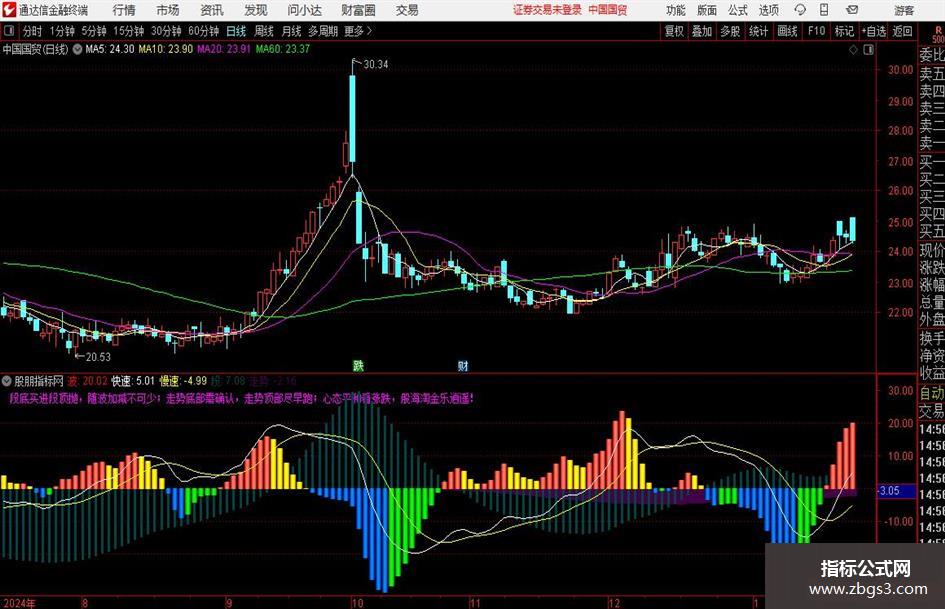Switch to the 60分钟 period tab
The image size is (945, 609).
(204, 31)
